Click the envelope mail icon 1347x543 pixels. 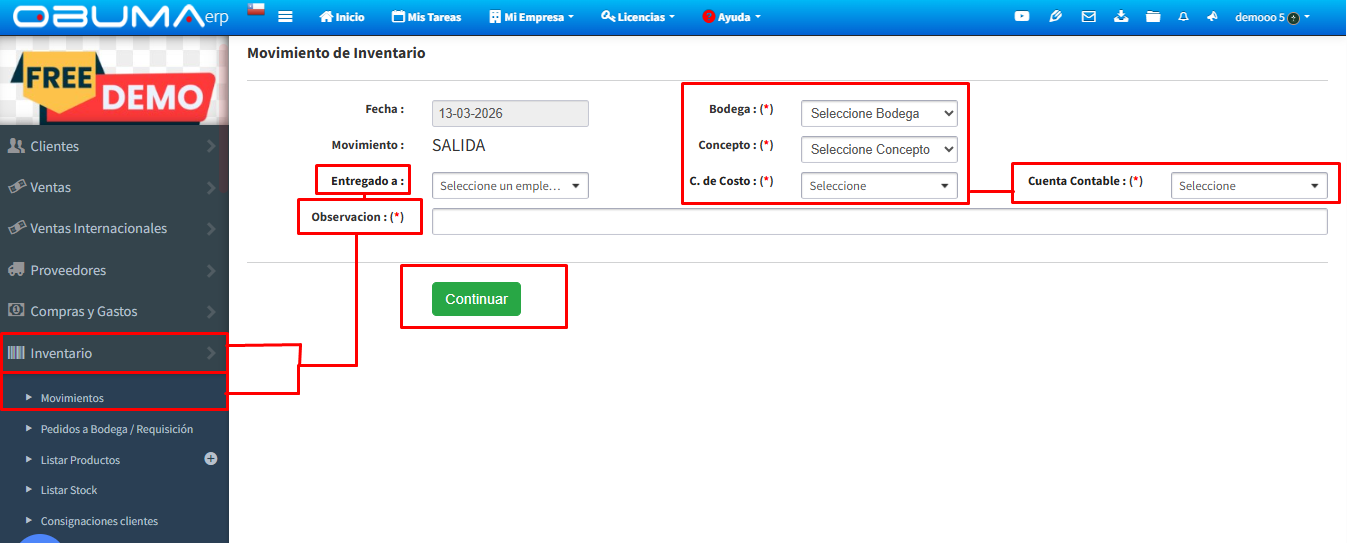point(1089,17)
